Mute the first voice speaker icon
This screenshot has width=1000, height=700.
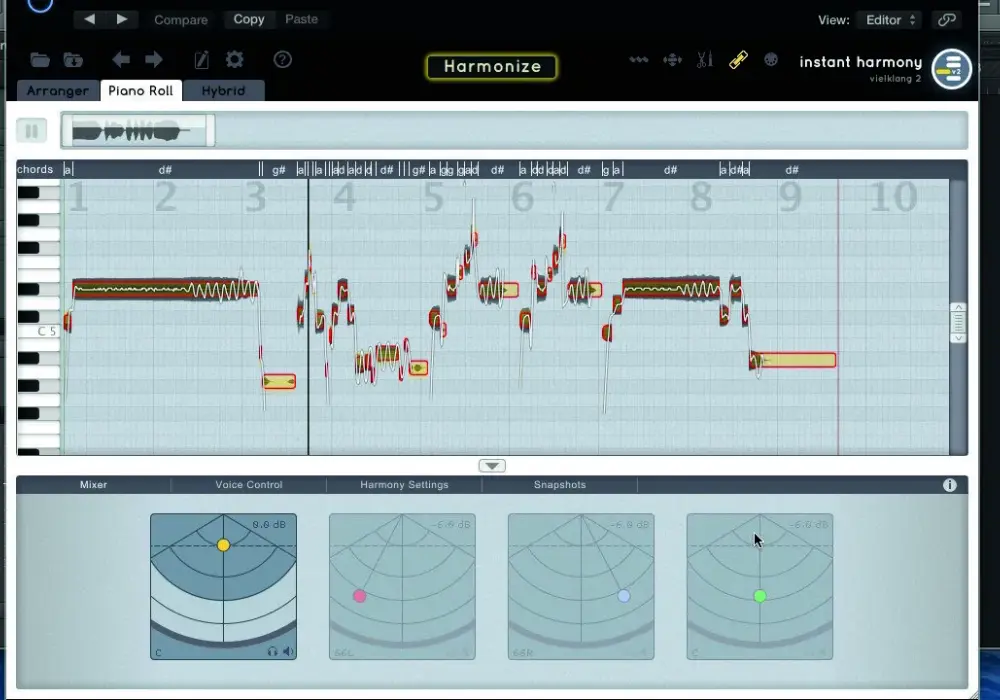click(288, 652)
